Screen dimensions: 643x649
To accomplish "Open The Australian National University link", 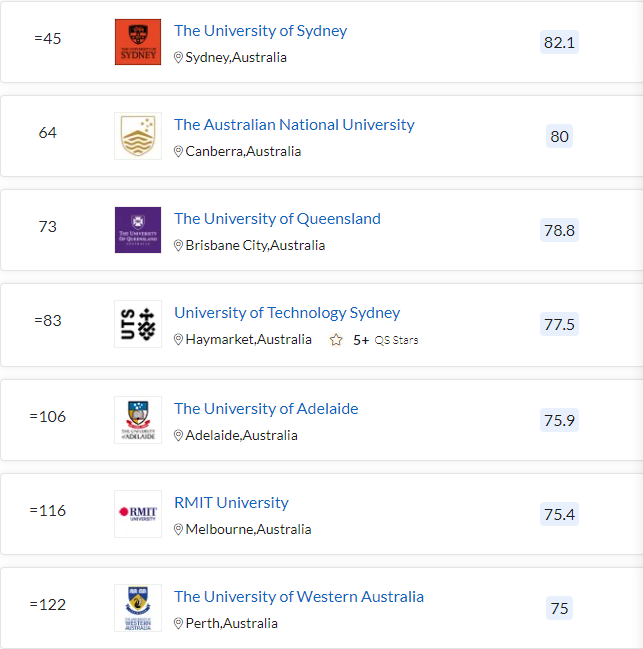I will click(294, 125).
